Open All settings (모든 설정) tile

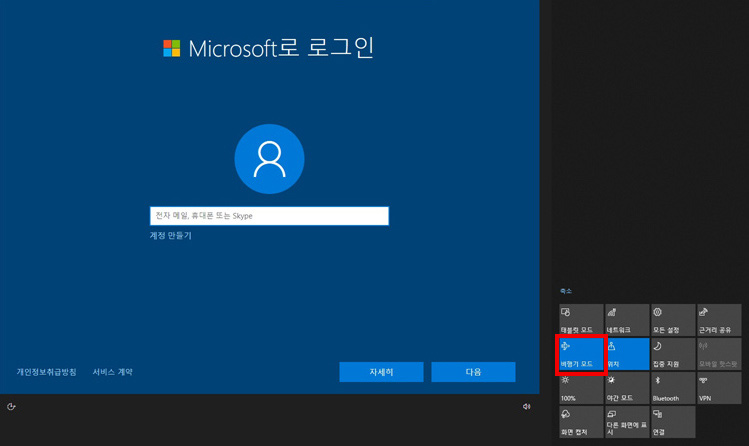tap(673, 320)
